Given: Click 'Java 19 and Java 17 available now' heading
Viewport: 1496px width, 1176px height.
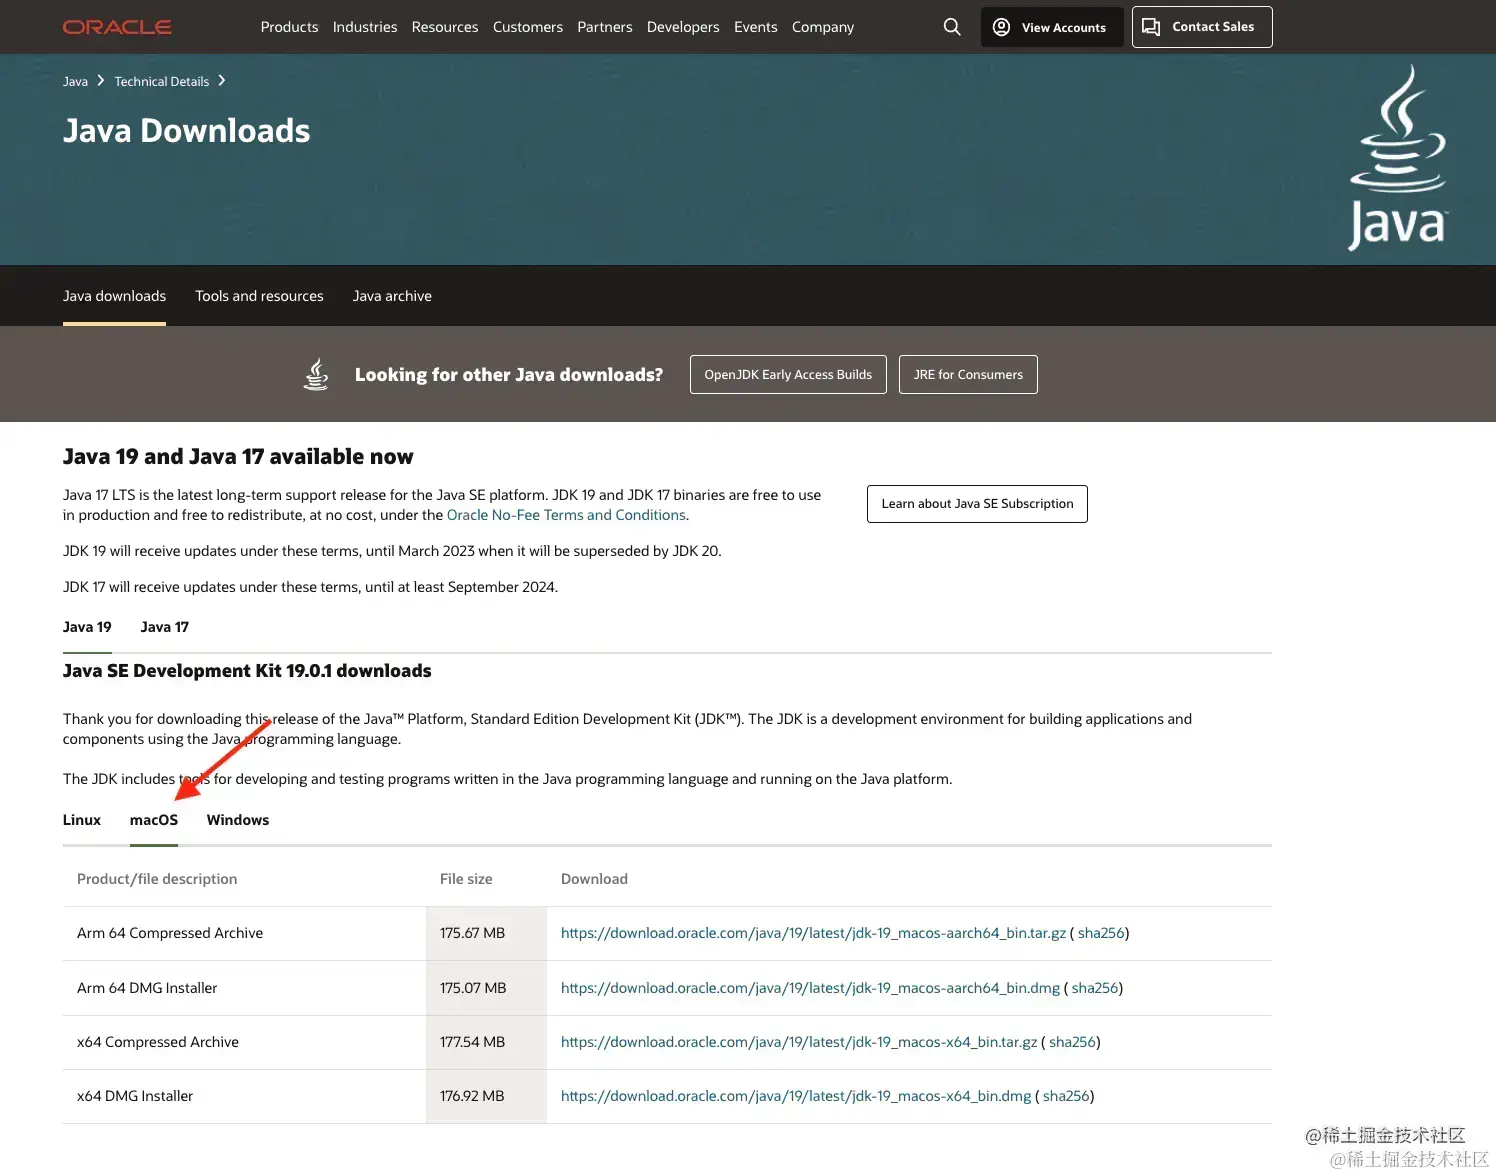Looking at the screenshot, I should (x=238, y=457).
